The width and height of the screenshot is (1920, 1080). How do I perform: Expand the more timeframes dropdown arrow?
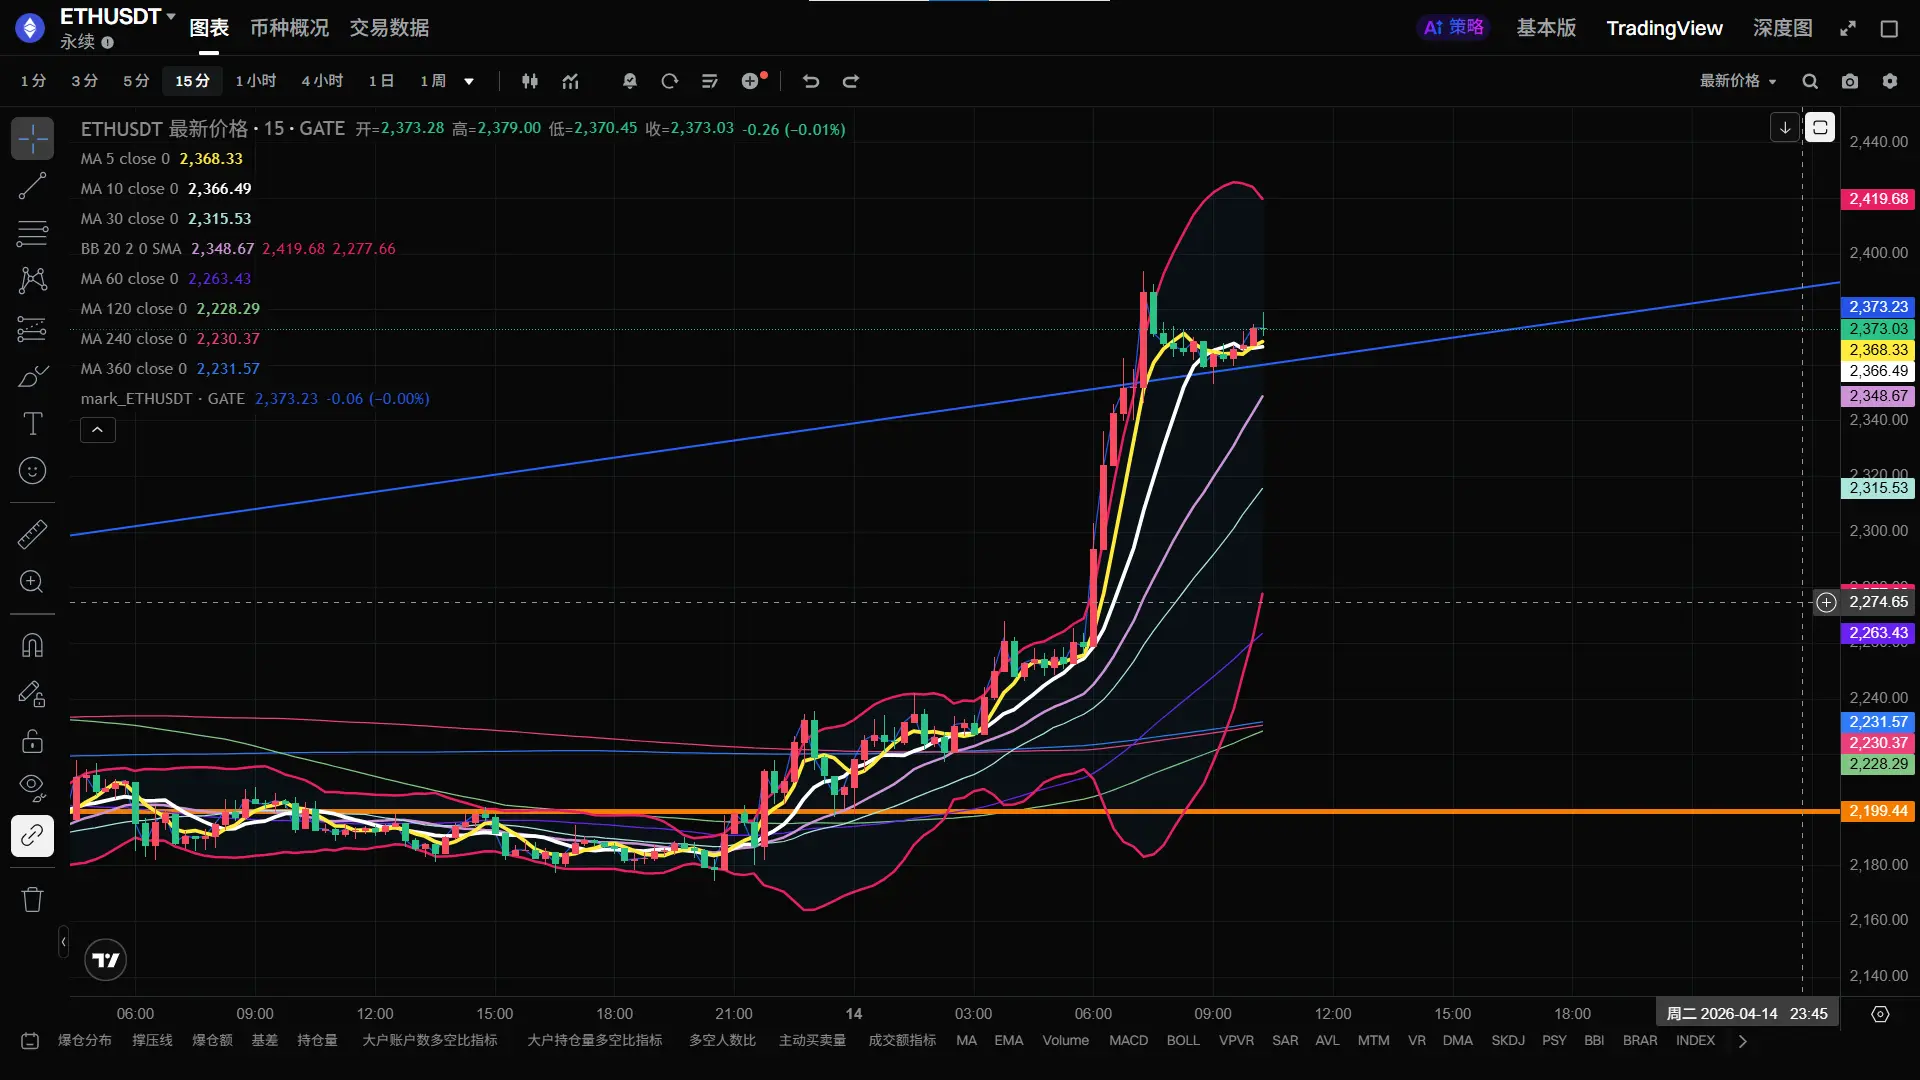pyautogui.click(x=469, y=81)
